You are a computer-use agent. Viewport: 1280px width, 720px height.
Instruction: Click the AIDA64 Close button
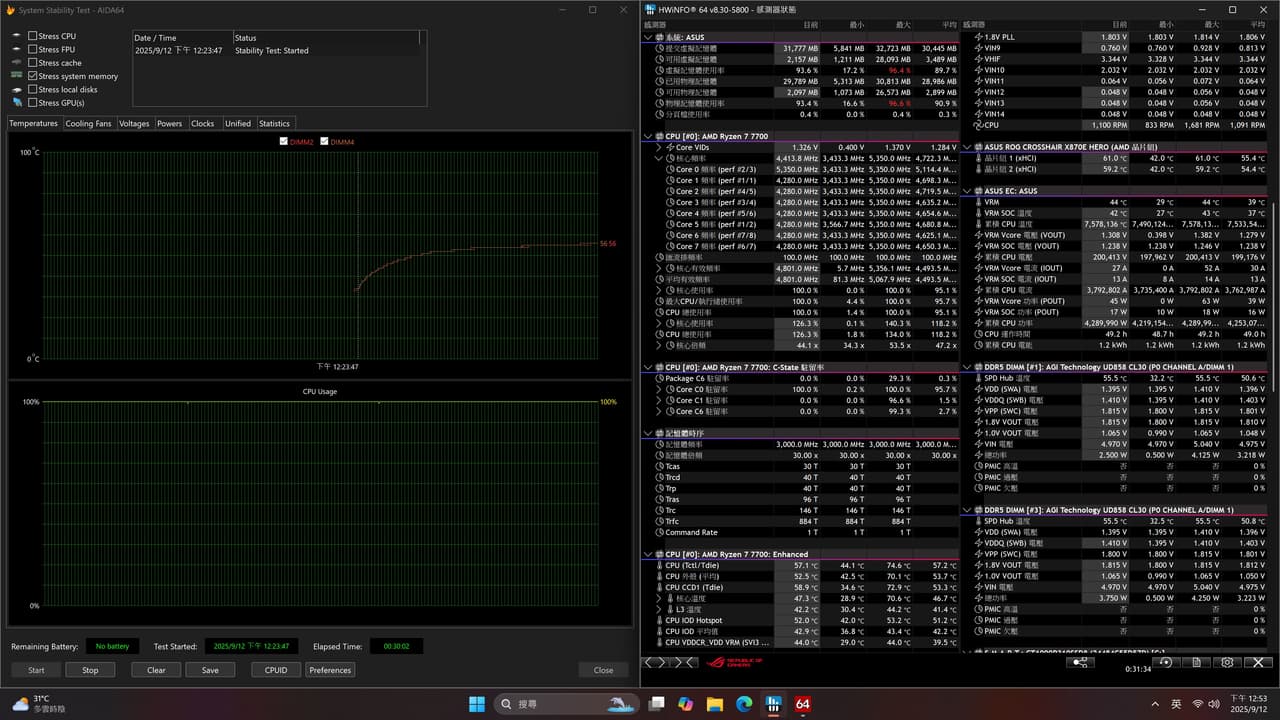coord(603,670)
